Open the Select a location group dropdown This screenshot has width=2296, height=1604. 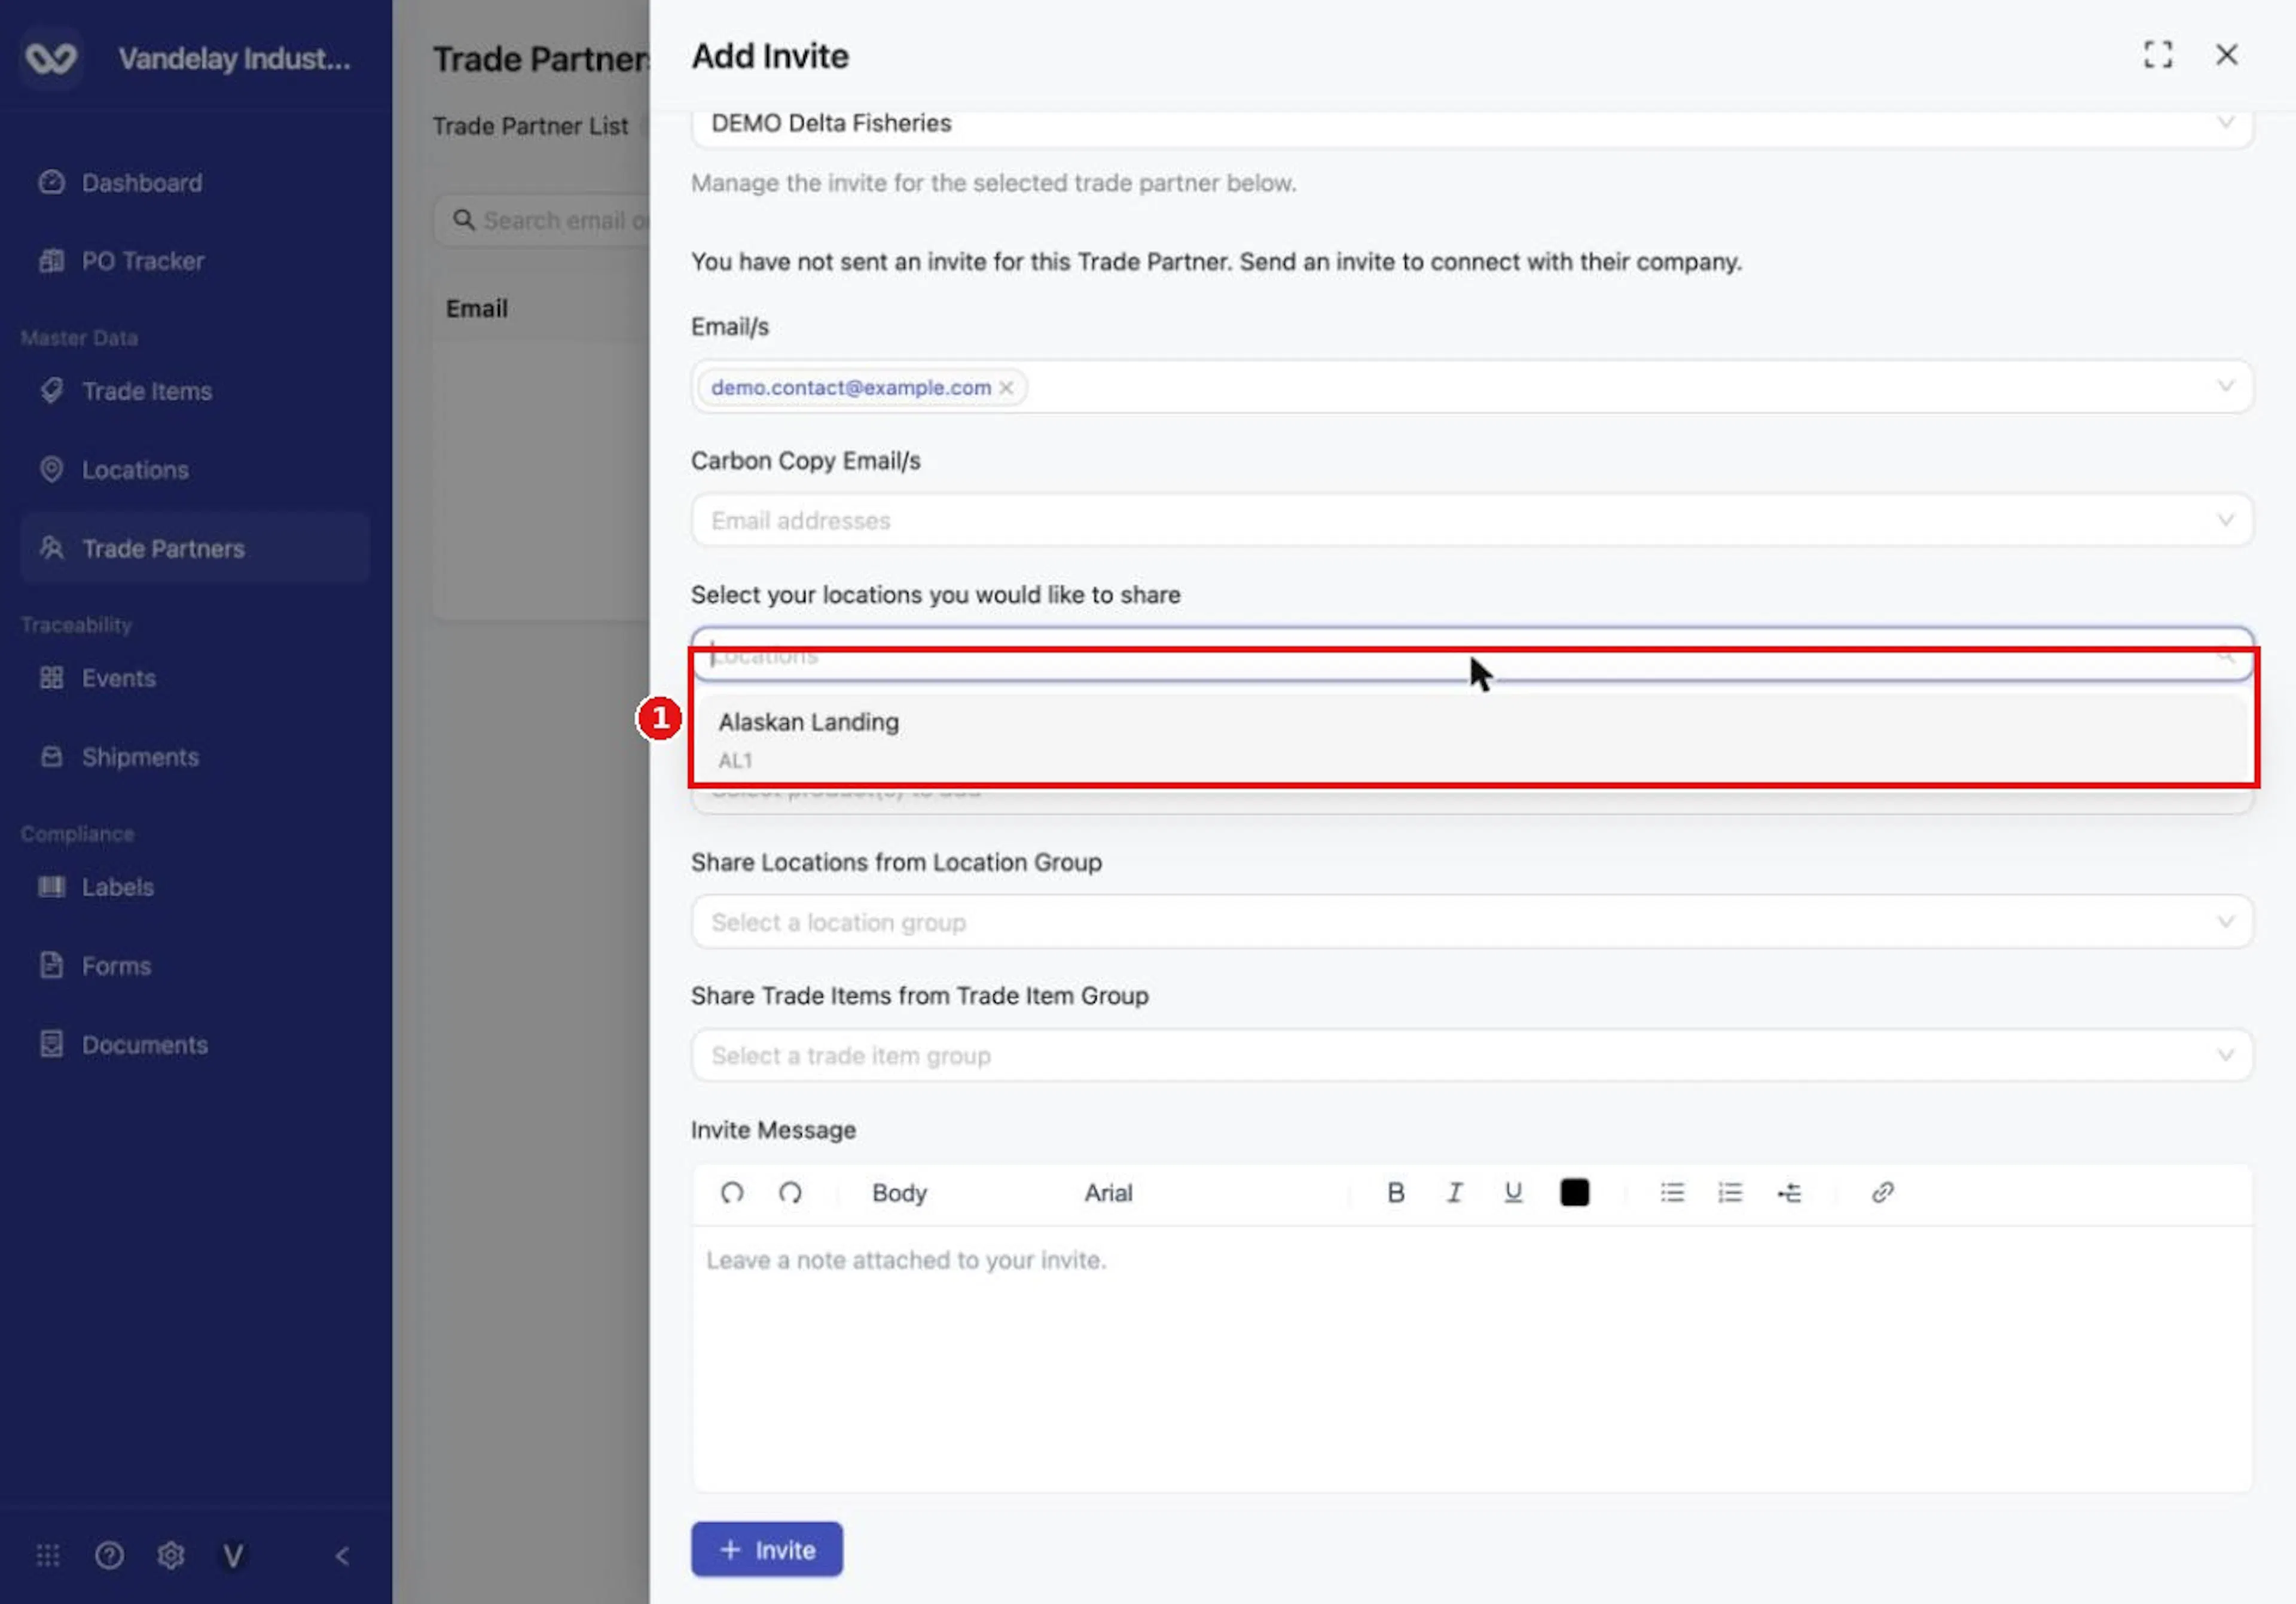point(1471,921)
